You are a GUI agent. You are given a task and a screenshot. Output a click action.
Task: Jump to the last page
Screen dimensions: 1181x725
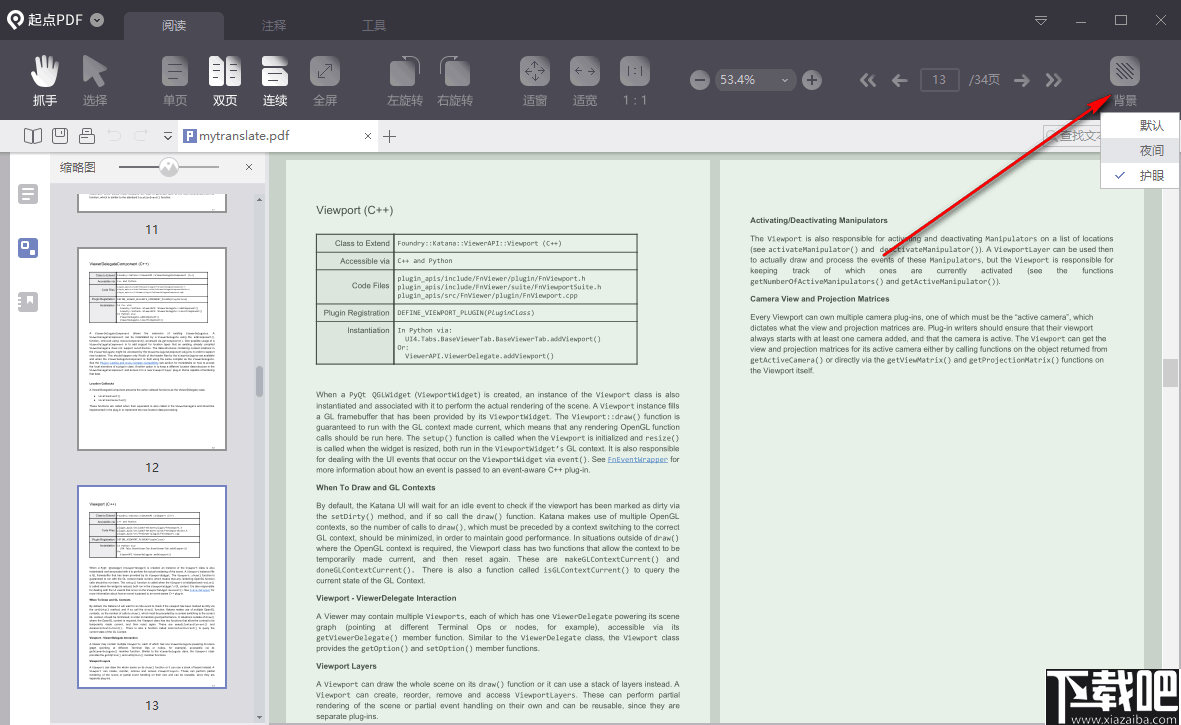(1054, 80)
